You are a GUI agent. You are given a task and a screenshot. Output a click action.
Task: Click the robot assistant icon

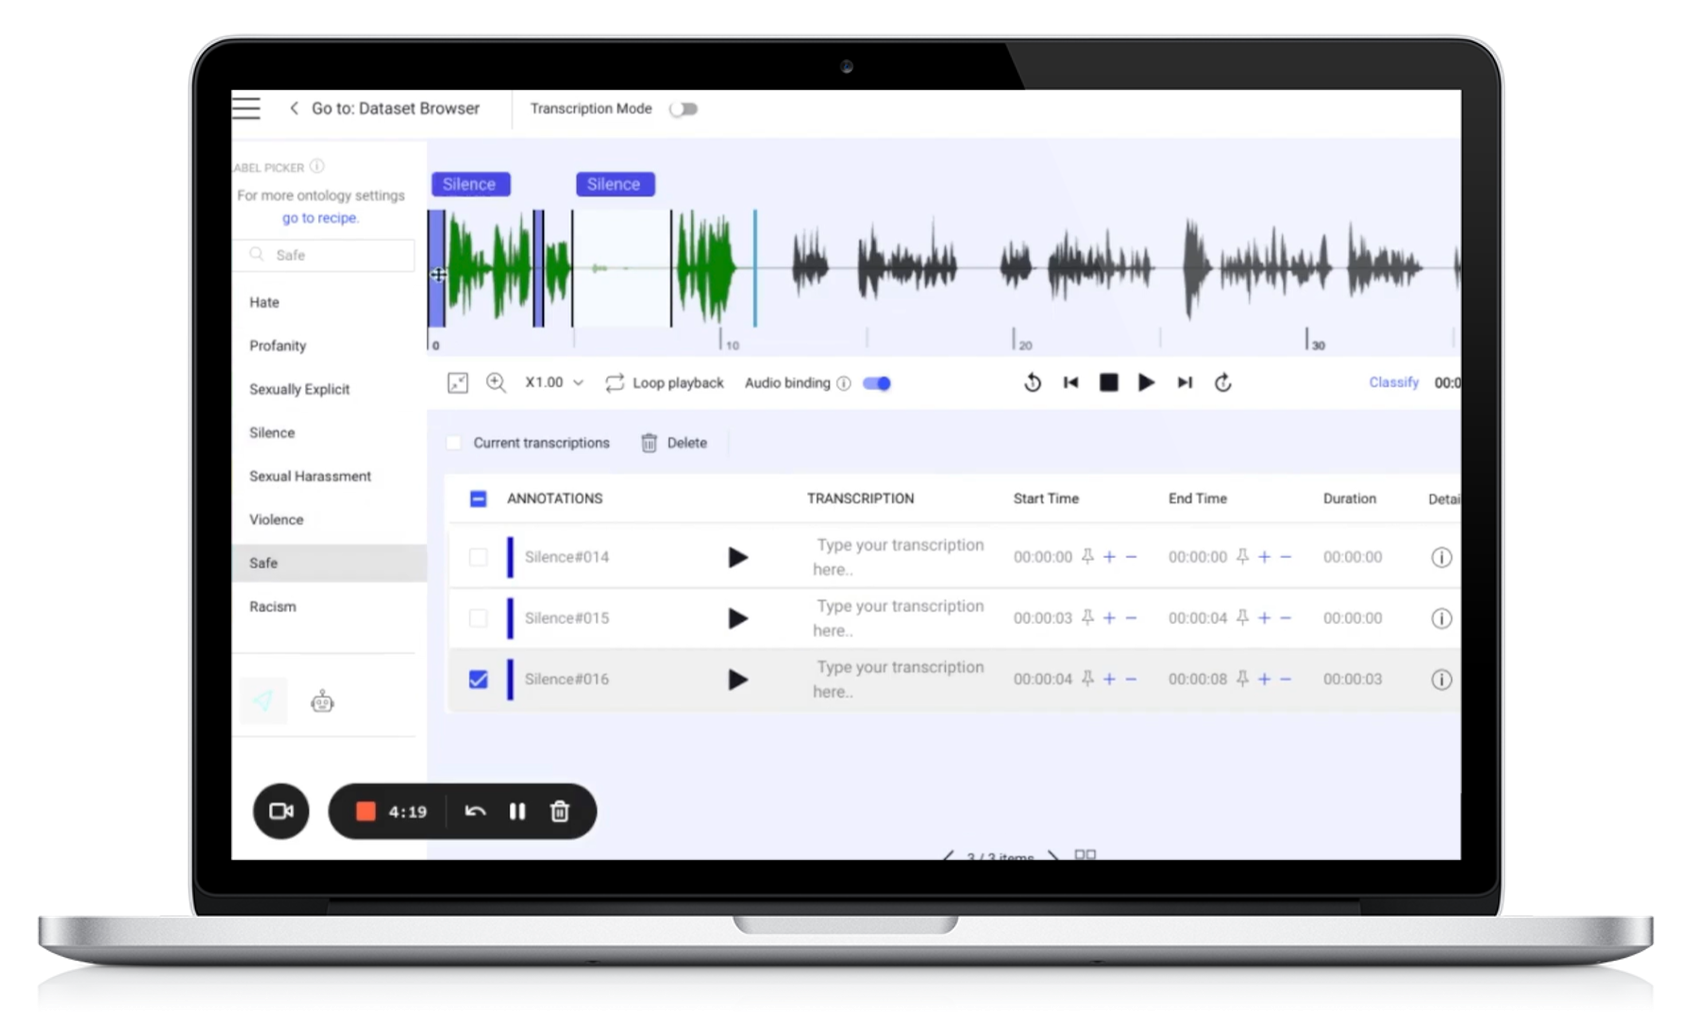322,702
